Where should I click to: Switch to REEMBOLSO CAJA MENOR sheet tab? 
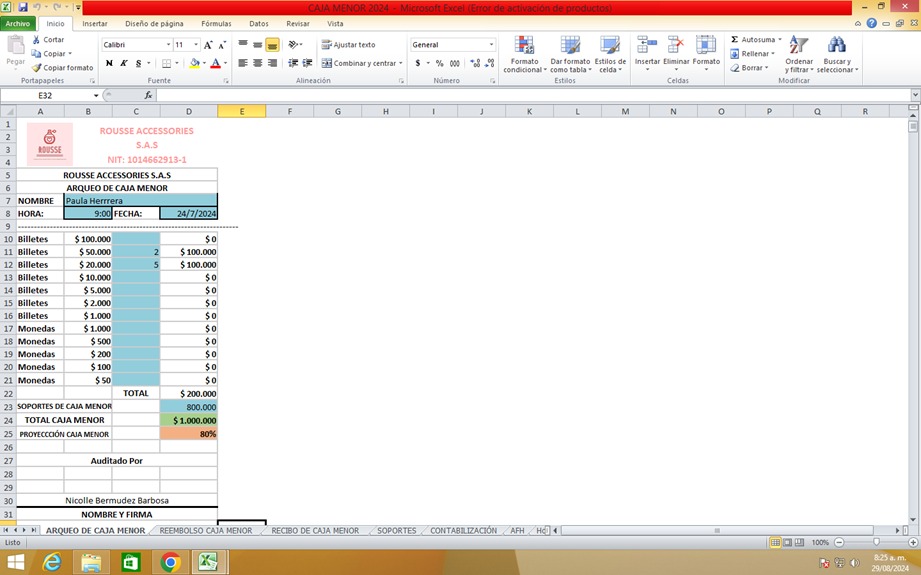tap(206, 531)
